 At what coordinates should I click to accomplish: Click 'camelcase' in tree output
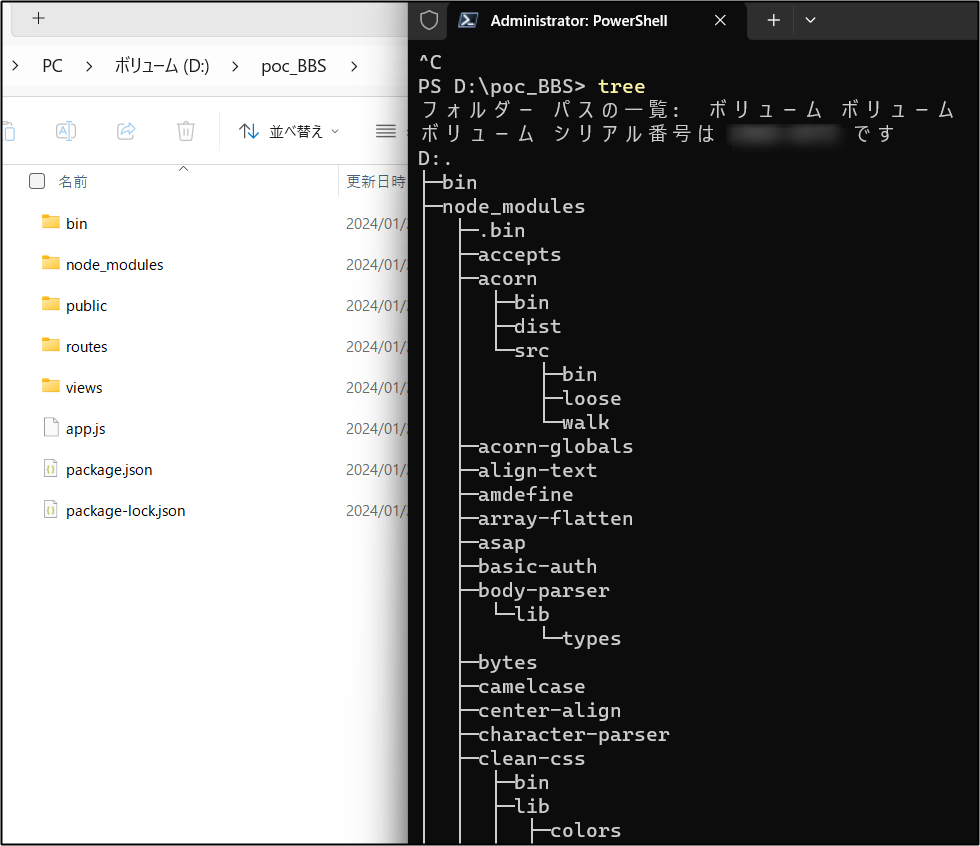pyautogui.click(x=531, y=686)
